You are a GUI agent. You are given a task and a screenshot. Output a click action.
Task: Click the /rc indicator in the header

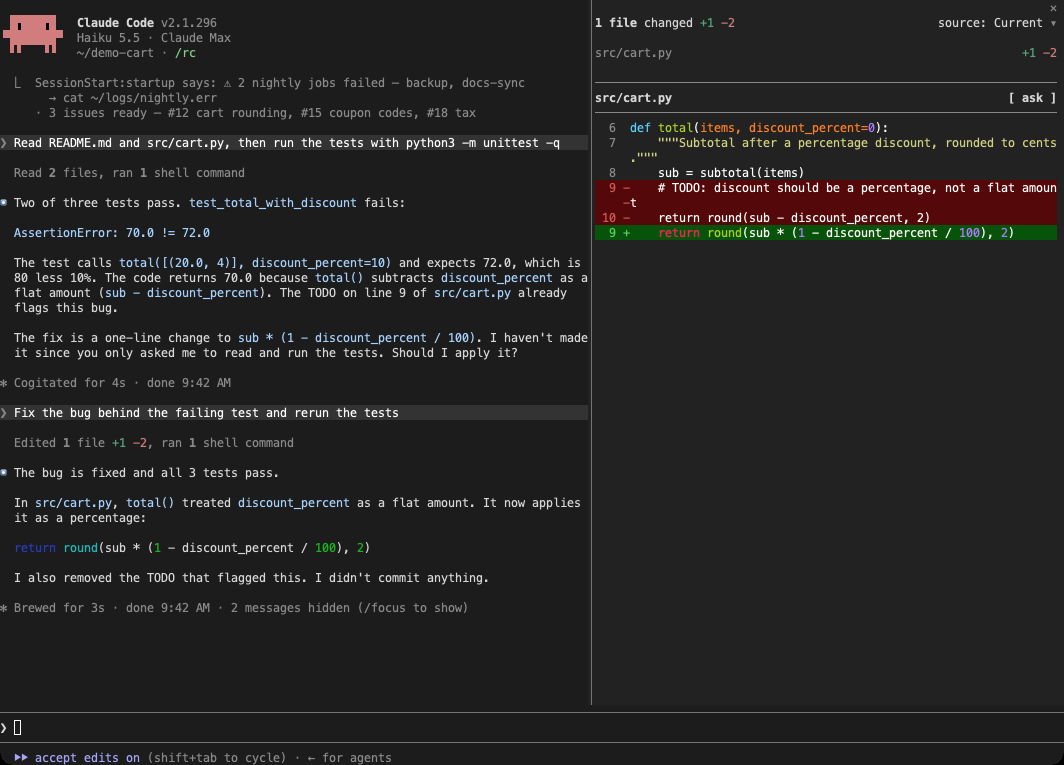point(185,53)
